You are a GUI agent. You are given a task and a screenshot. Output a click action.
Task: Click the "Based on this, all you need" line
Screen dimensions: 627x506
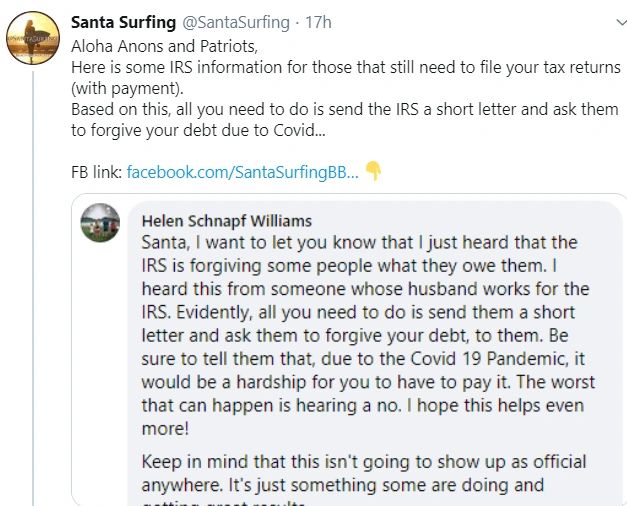[x=345, y=109]
